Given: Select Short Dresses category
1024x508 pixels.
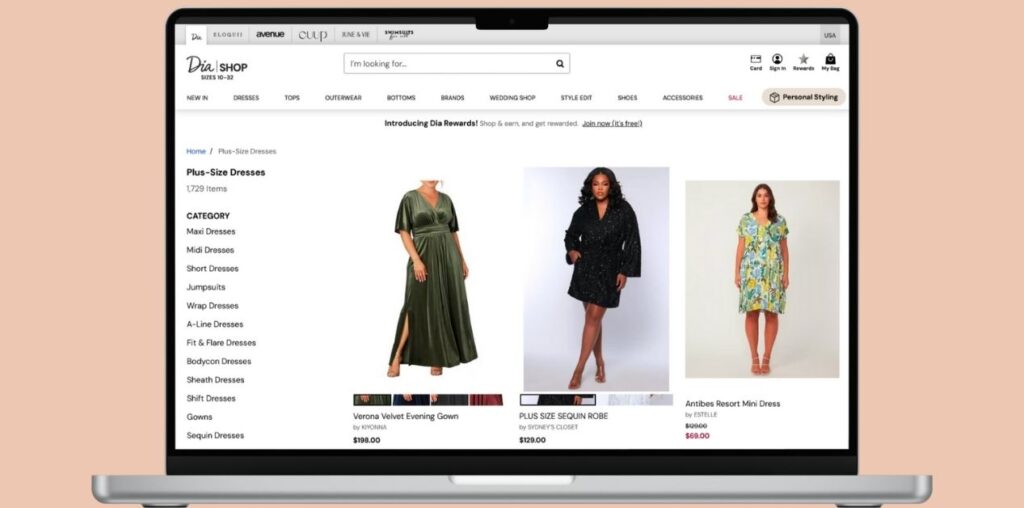Looking at the screenshot, I should 212,268.
